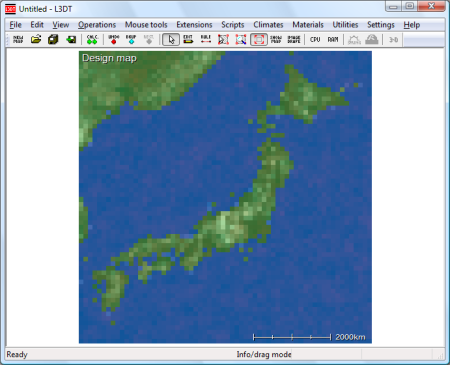Click the Image Drape toolbar icon
This screenshot has width=450, height=365.
pos(294,39)
